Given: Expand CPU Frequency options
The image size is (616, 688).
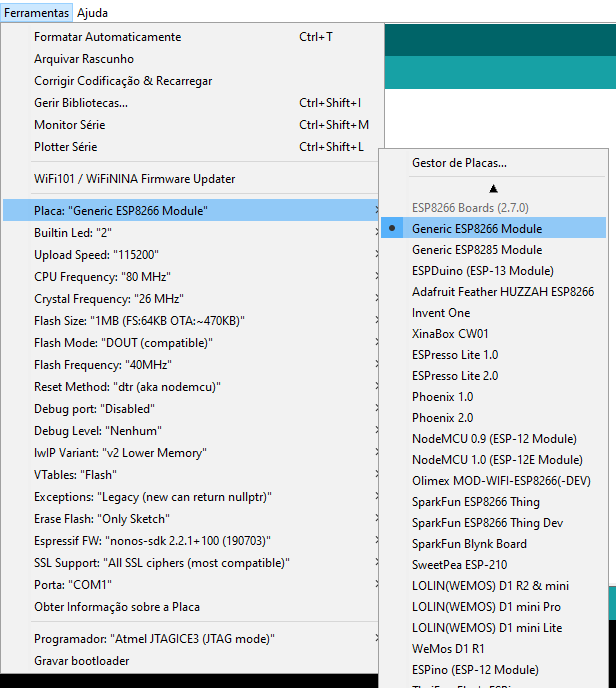Looking at the screenshot, I should point(191,276).
